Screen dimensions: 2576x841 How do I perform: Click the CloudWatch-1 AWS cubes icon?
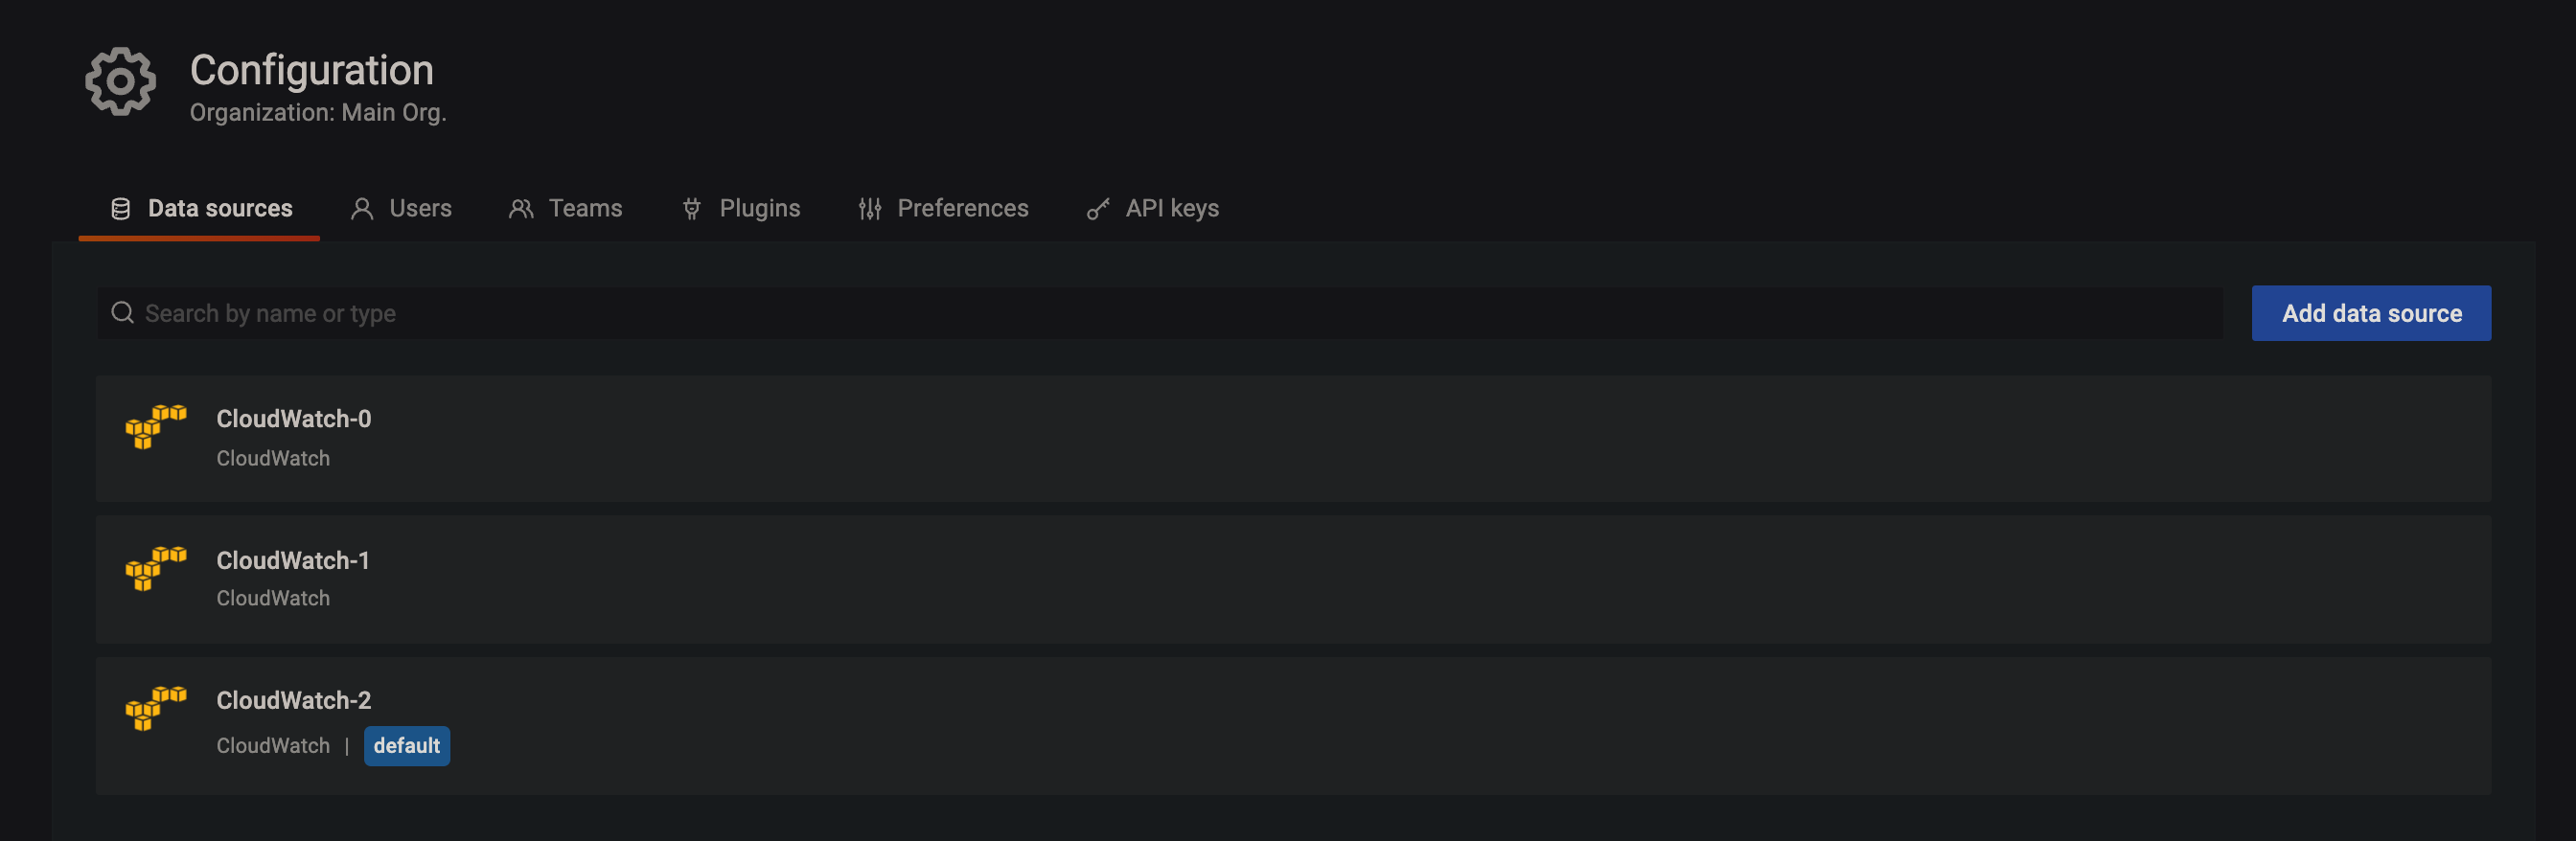point(155,568)
